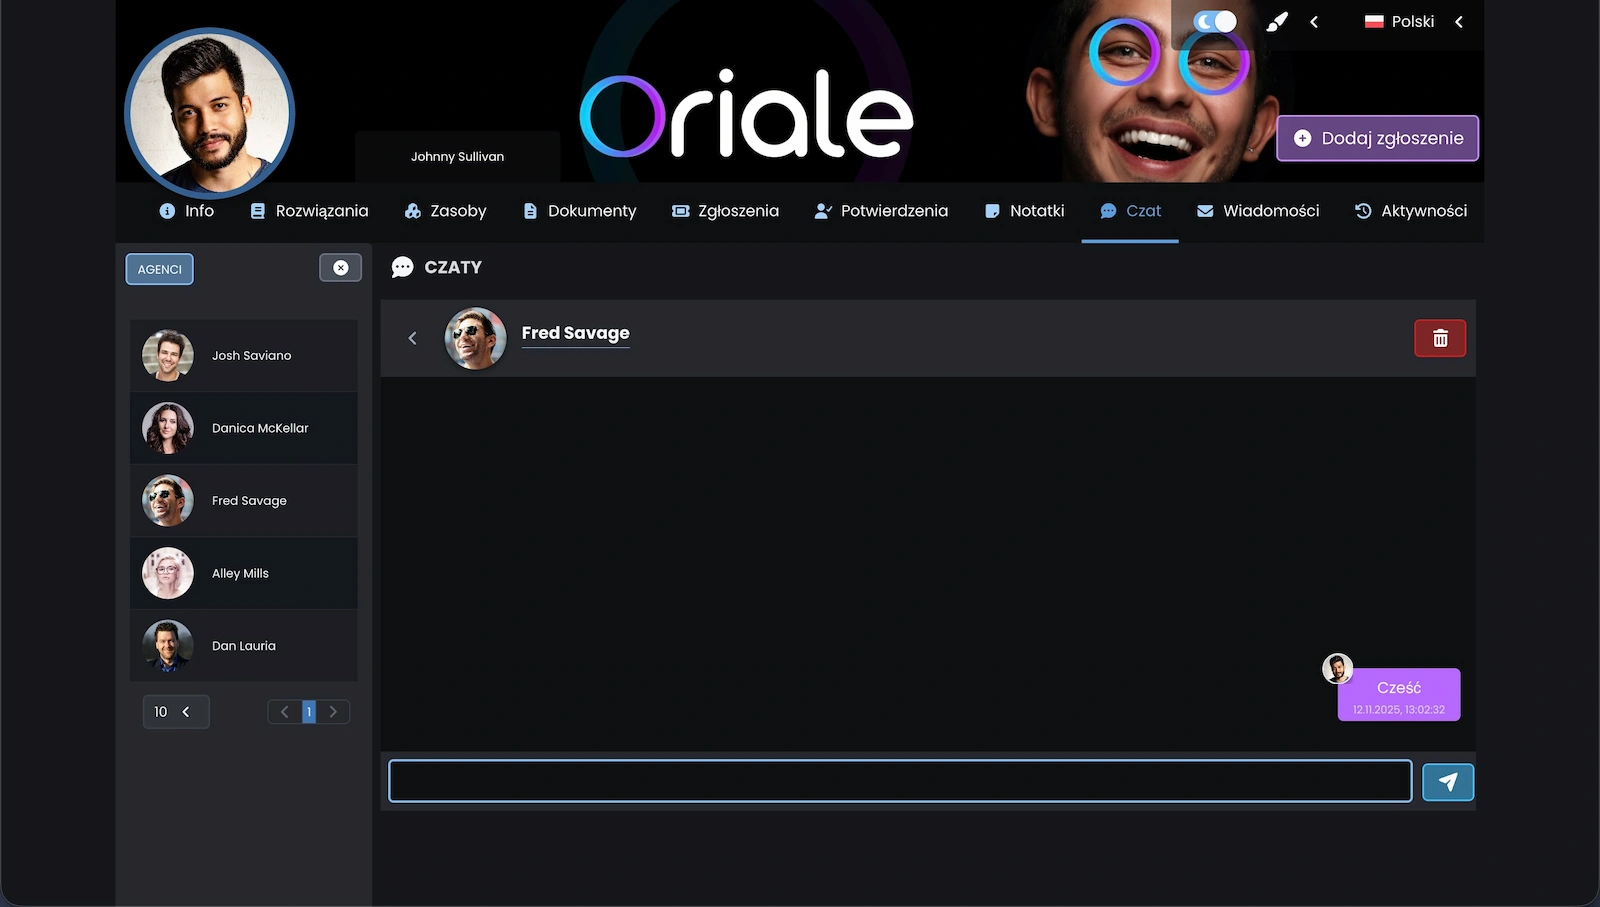Go back using arrow beside Fred Savage
Viewport: 1600px width, 907px height.
412,339
